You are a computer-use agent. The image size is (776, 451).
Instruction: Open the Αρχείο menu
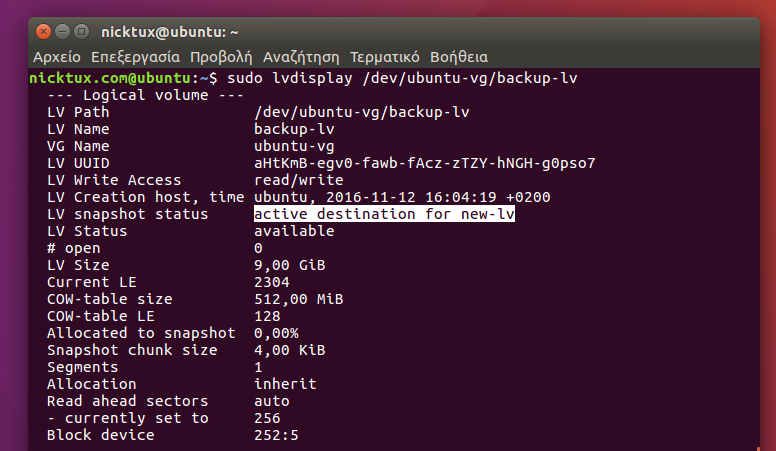57,56
